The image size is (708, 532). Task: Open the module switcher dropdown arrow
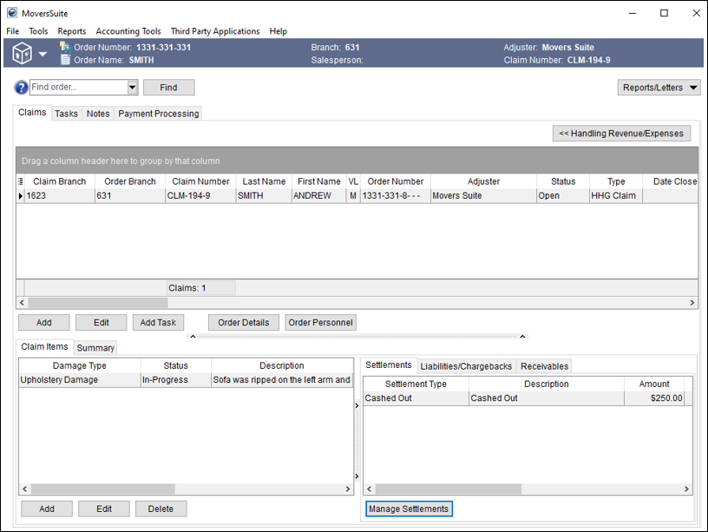click(43, 54)
